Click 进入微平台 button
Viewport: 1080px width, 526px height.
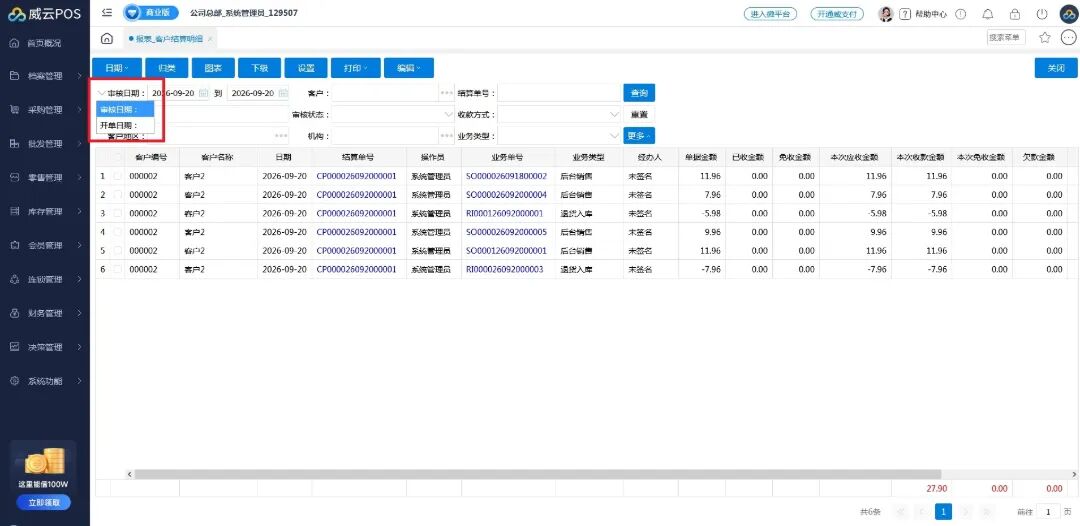point(770,14)
